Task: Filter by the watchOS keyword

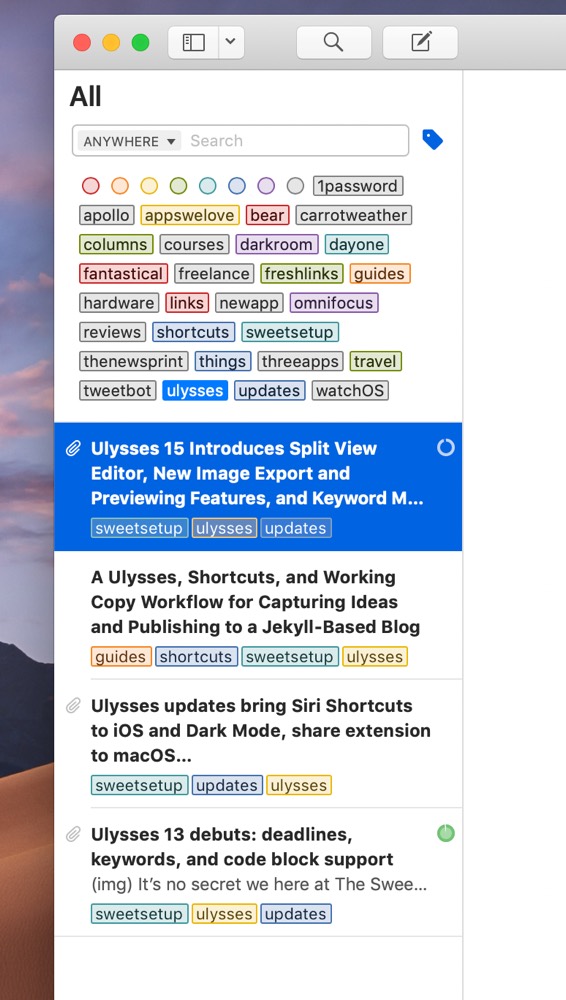Action: [x=350, y=390]
